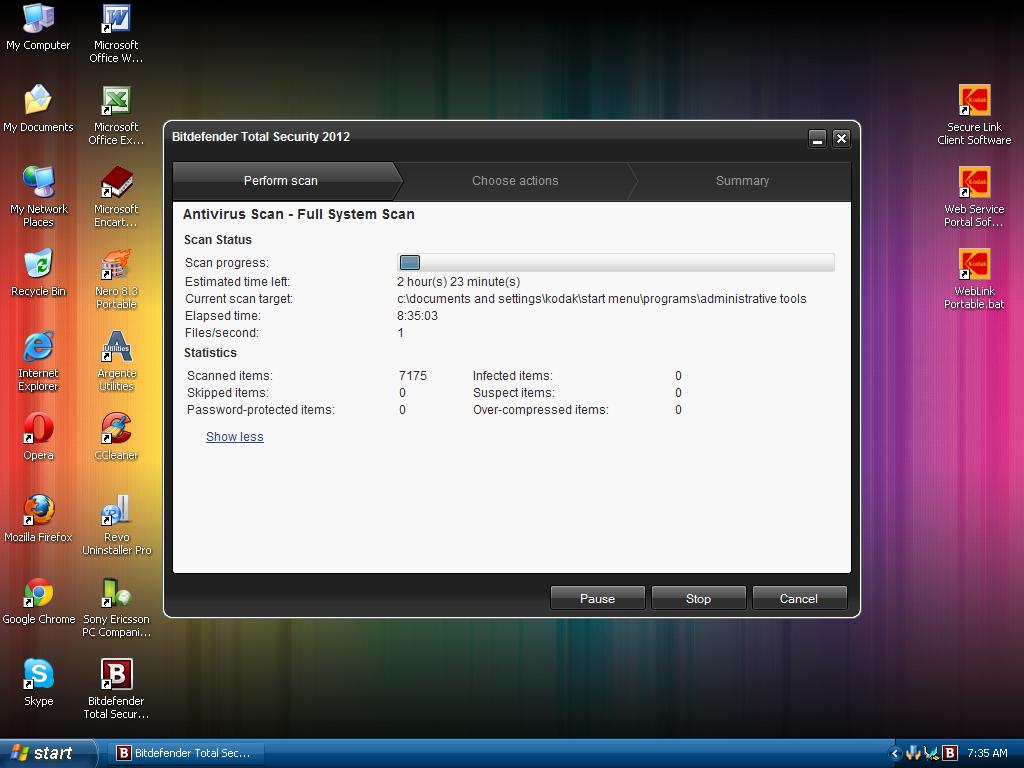1024x768 pixels.
Task: Click estimated time '2 hour(s) 23 minute(s)'
Action: [458, 282]
